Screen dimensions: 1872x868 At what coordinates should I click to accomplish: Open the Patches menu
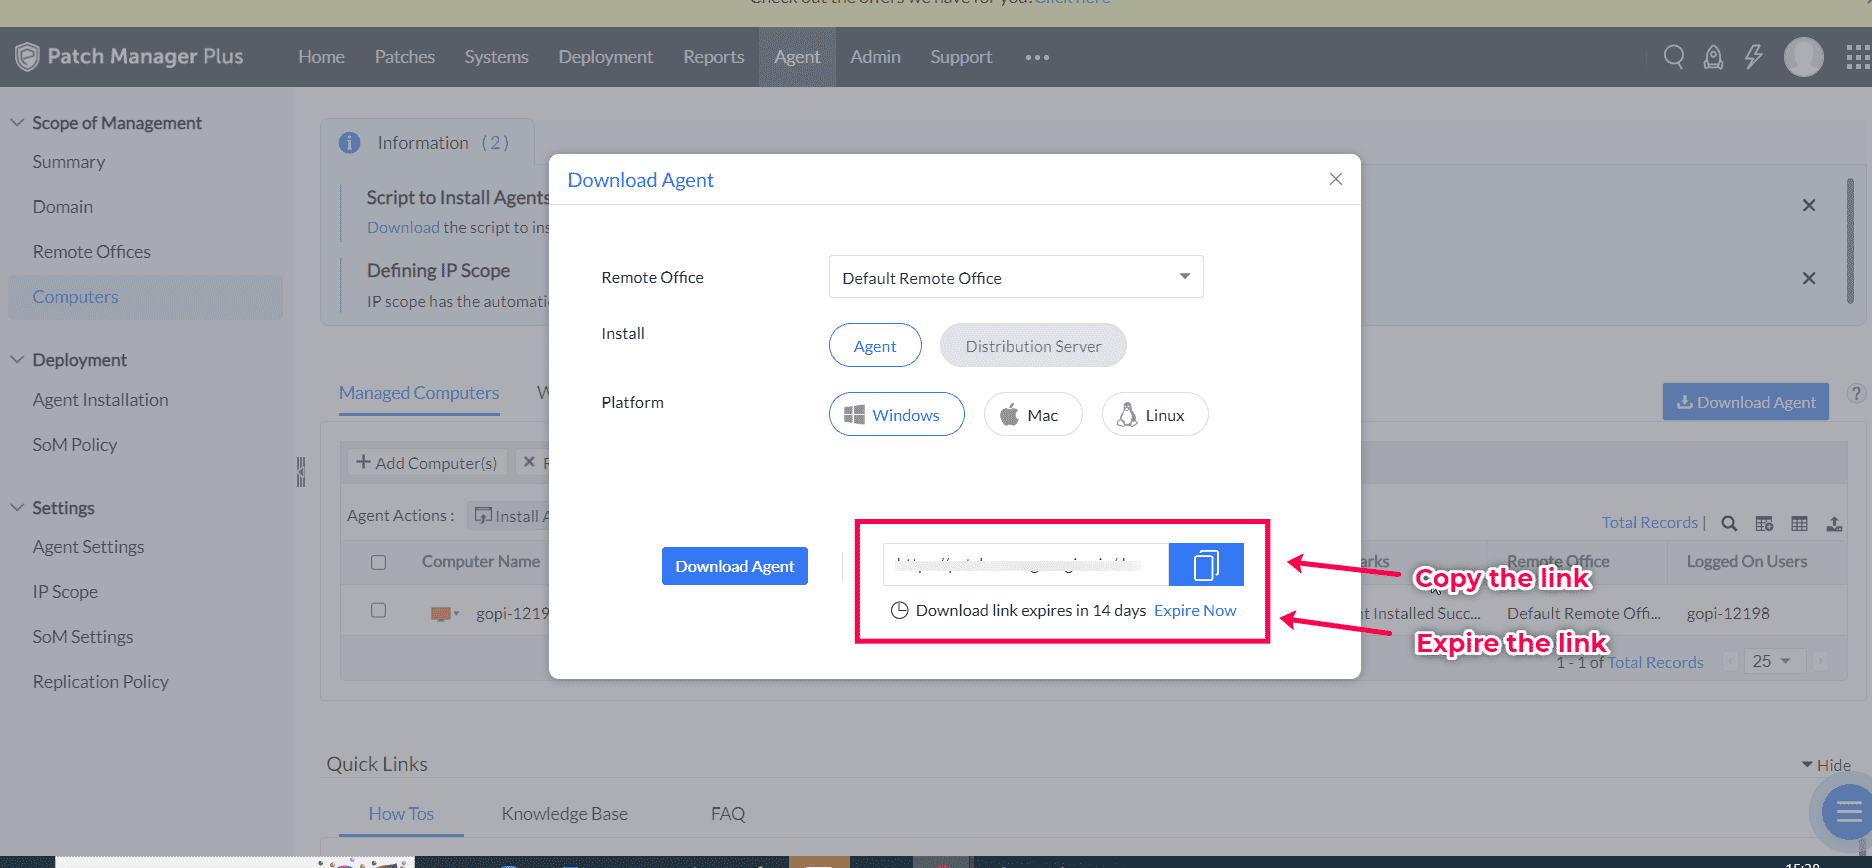pos(405,57)
